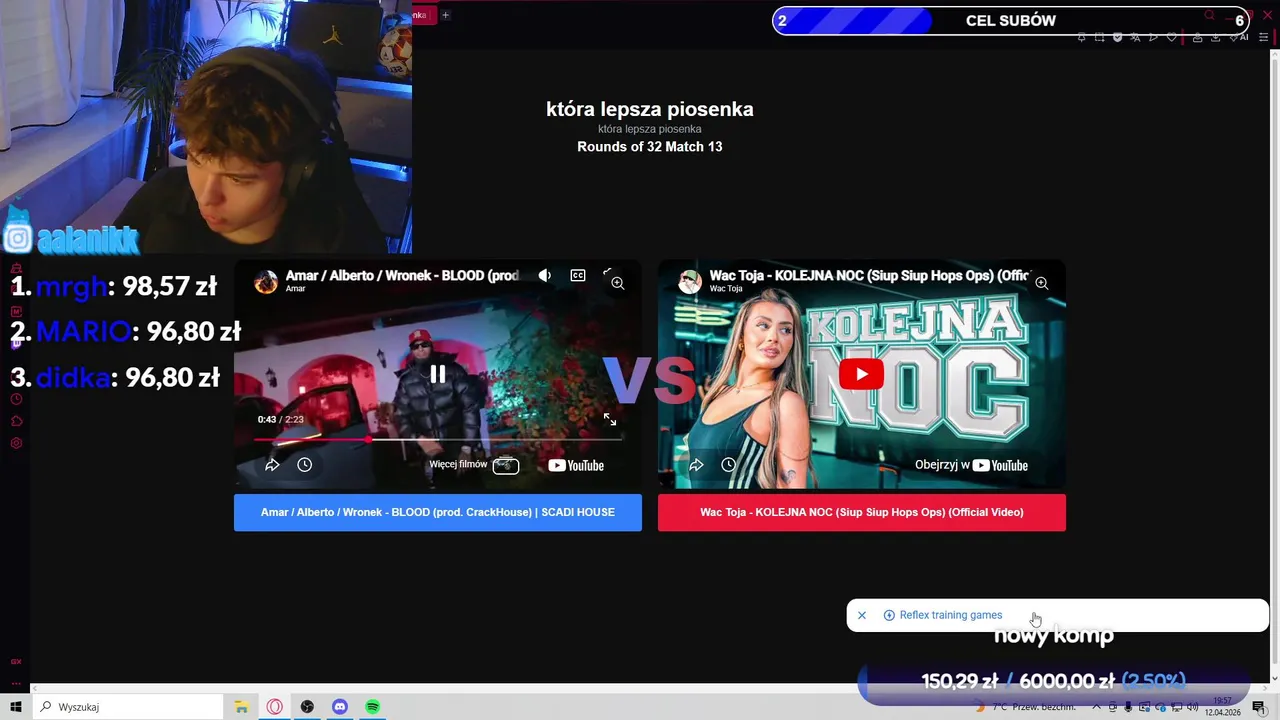Open Opera sidebar settings gear icon
The height and width of the screenshot is (720, 1280).
coord(16,443)
